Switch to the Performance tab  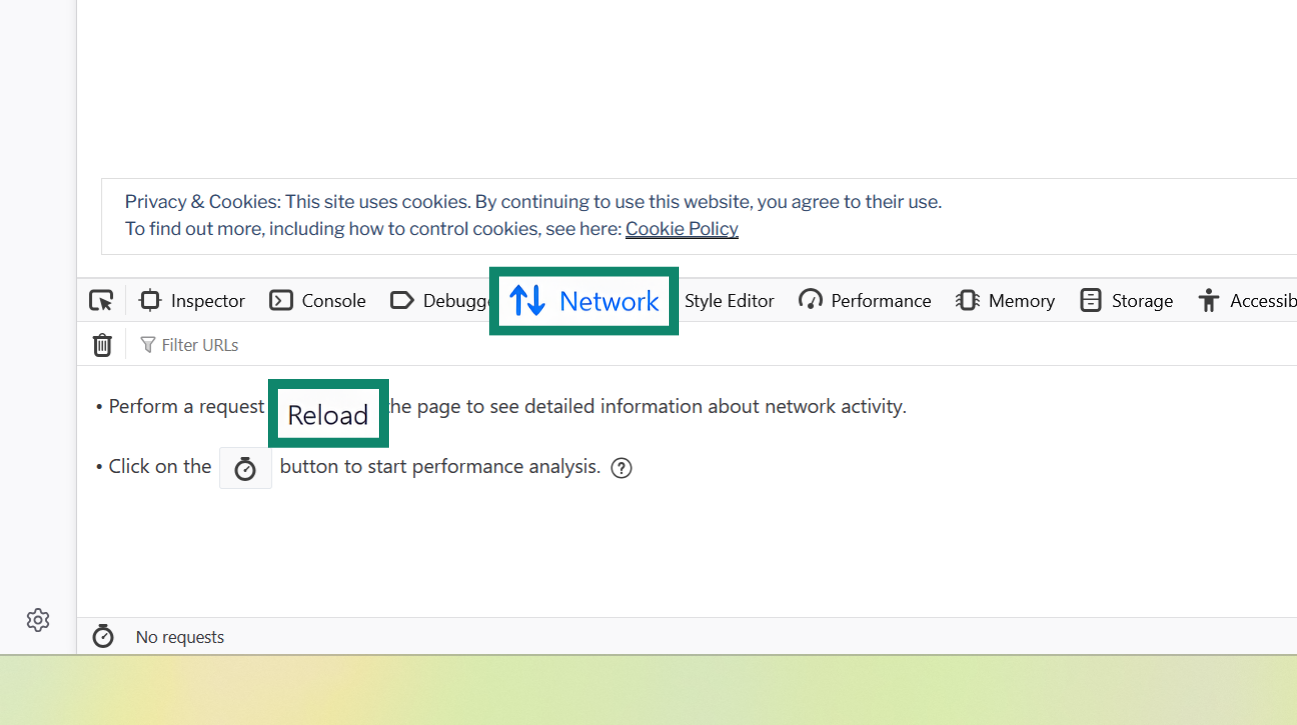864,300
